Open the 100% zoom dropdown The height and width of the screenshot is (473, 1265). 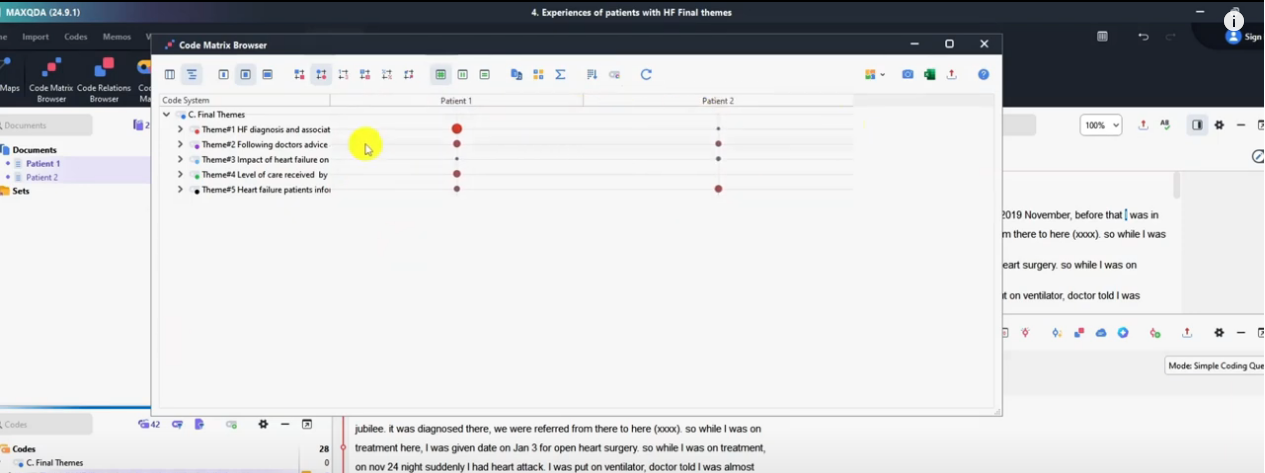point(1101,125)
